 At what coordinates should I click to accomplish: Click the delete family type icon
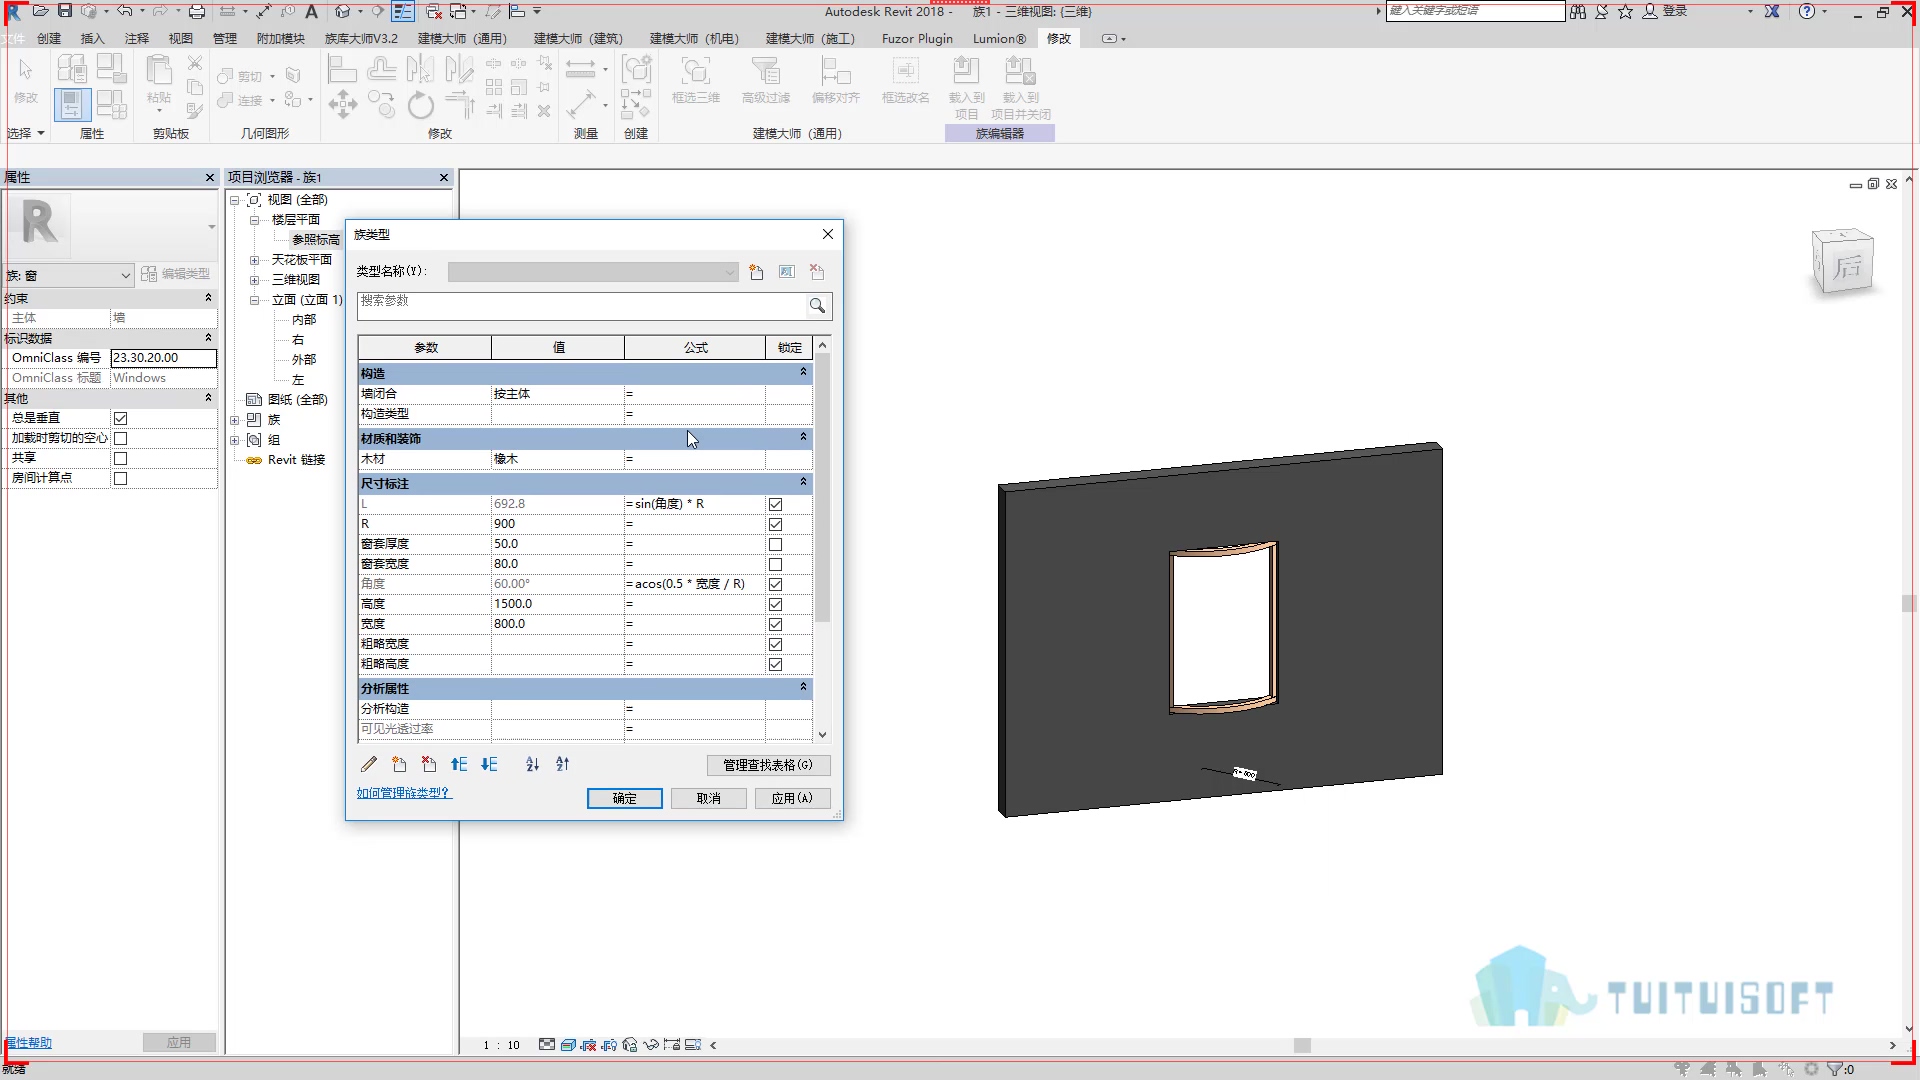pyautogui.click(x=817, y=272)
